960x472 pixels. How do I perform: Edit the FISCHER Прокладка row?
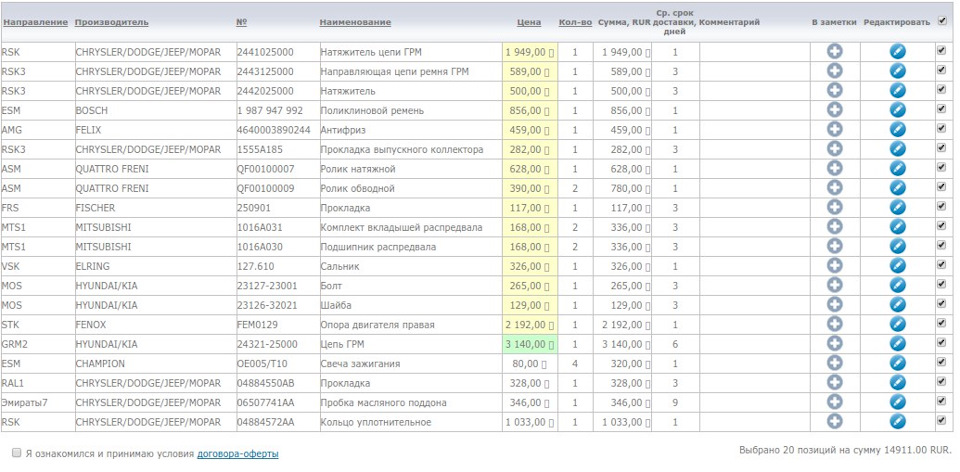tap(898, 208)
